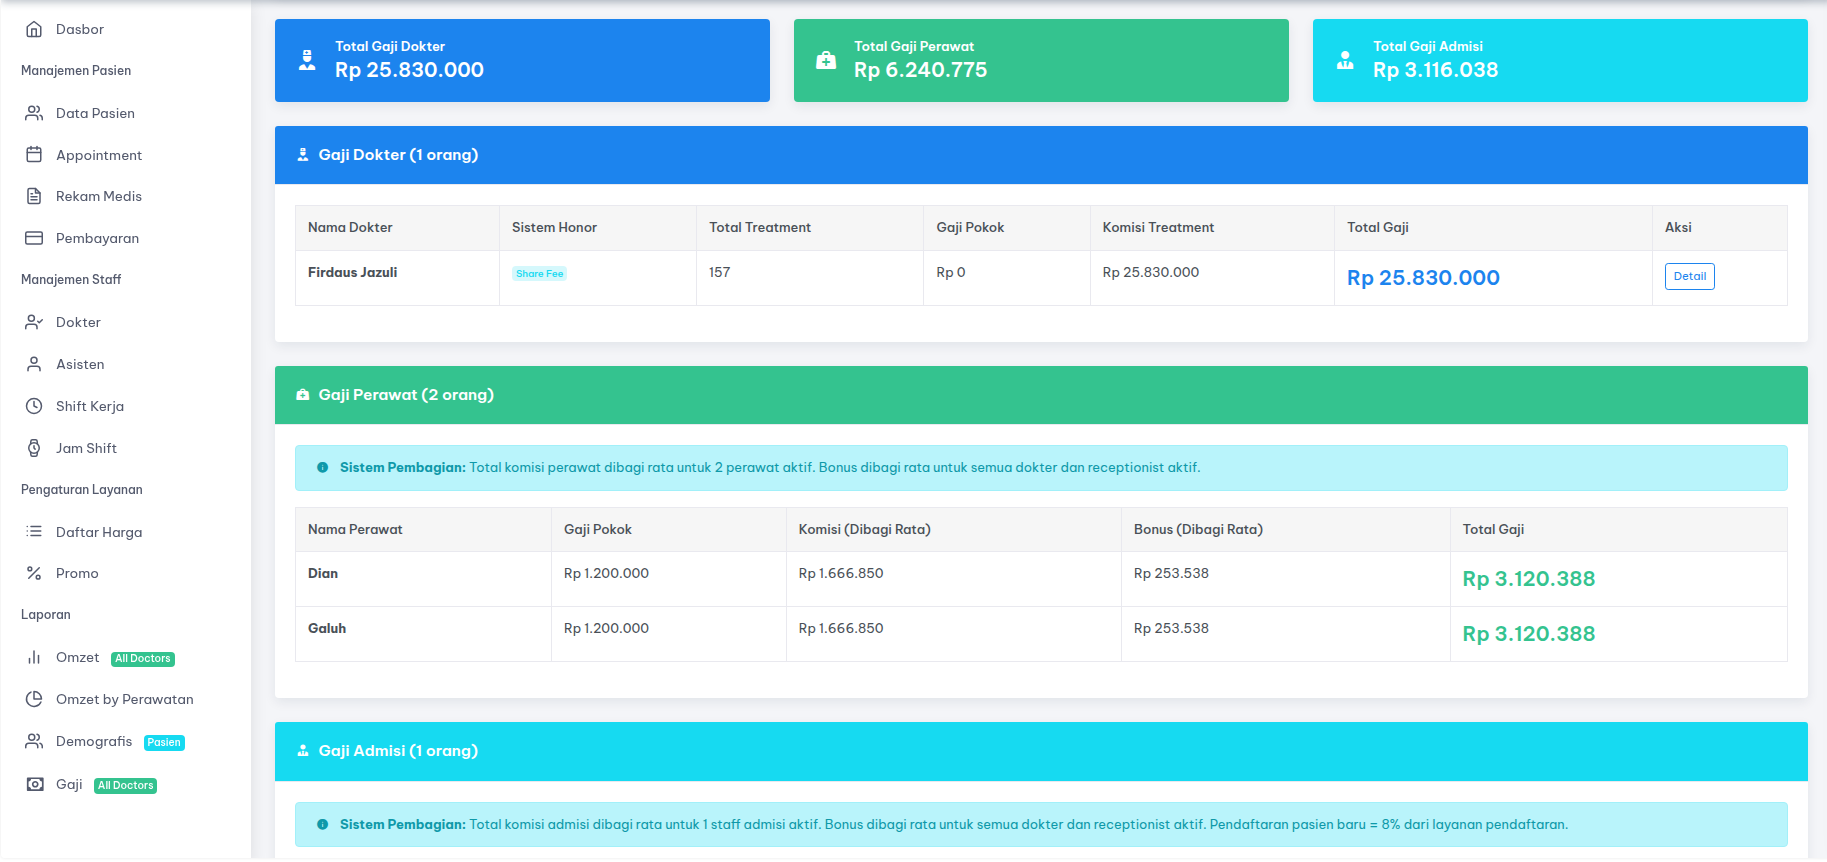Click the Total Gaji Perawat summary card
This screenshot has height=862, width=1827.
(x=1040, y=60)
